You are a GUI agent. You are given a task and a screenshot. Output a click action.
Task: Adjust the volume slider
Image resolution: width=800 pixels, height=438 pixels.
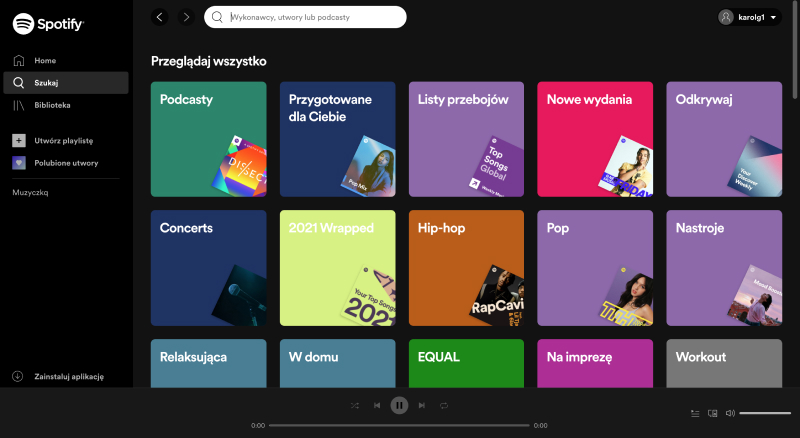(765, 413)
